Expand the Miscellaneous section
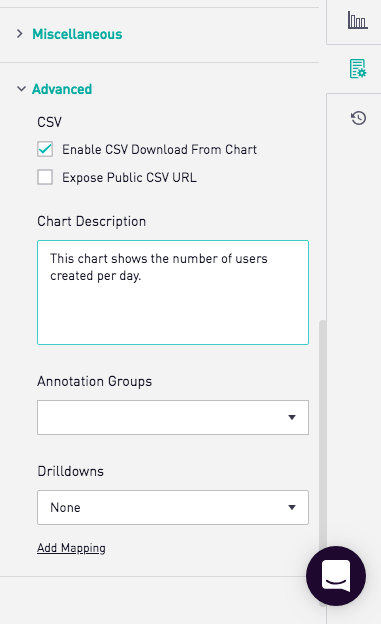 click(x=77, y=34)
